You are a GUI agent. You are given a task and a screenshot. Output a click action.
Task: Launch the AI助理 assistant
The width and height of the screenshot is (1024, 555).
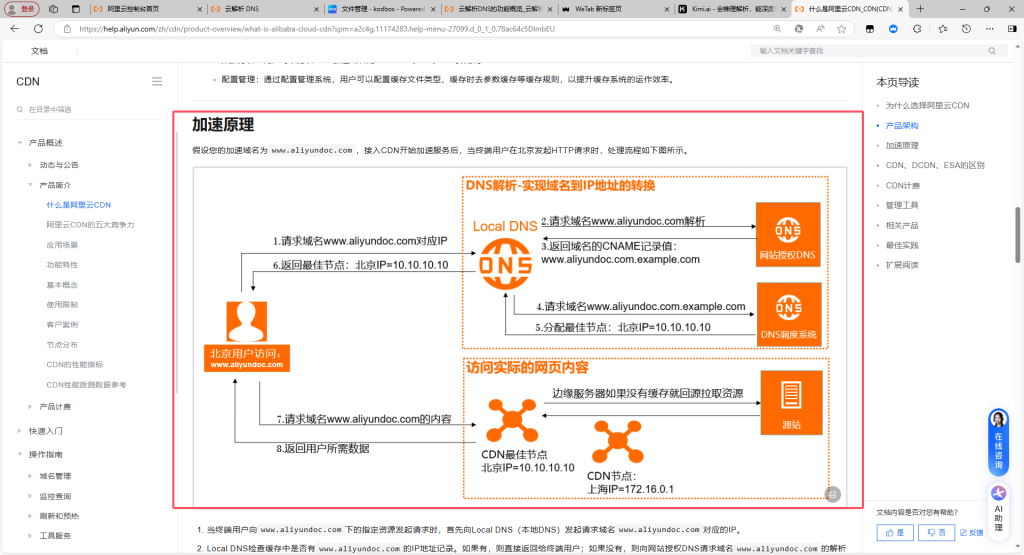[997, 505]
